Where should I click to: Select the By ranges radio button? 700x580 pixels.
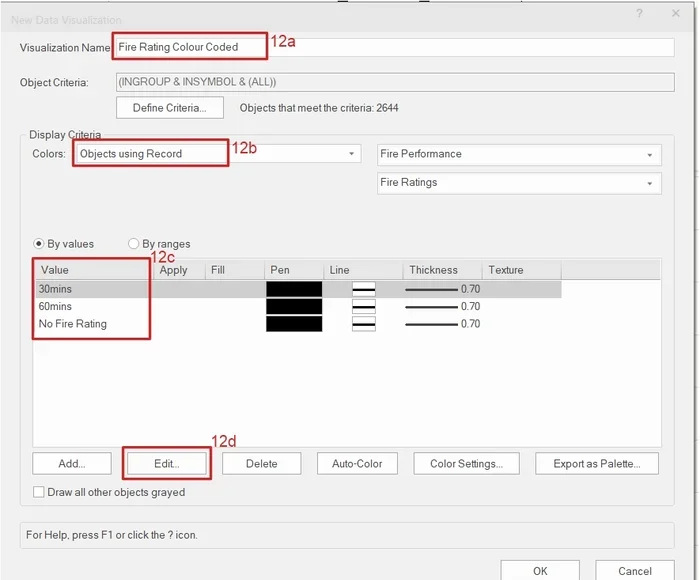[x=134, y=243]
